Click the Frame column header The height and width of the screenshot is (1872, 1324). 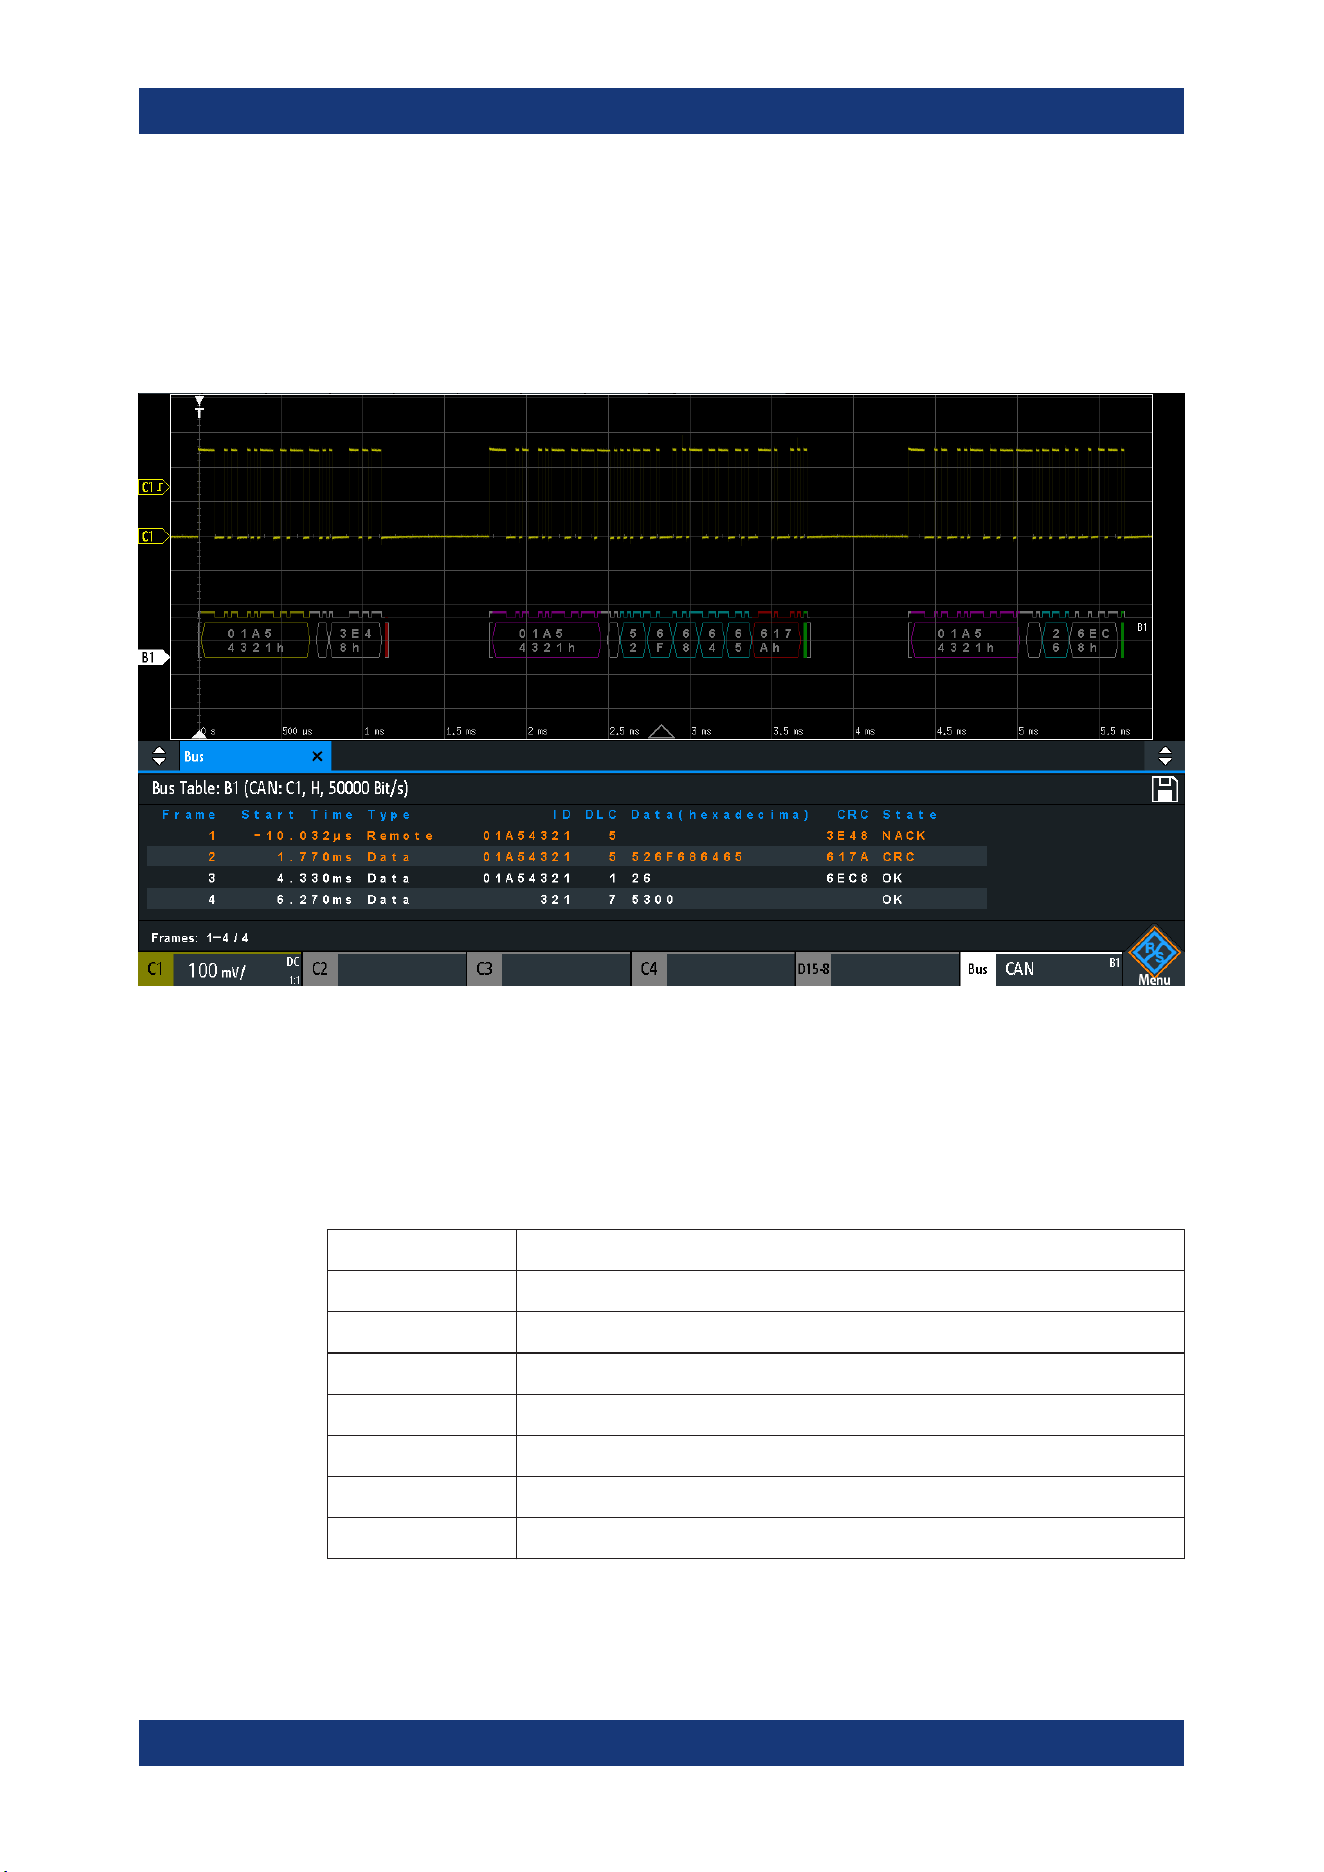tap(189, 815)
